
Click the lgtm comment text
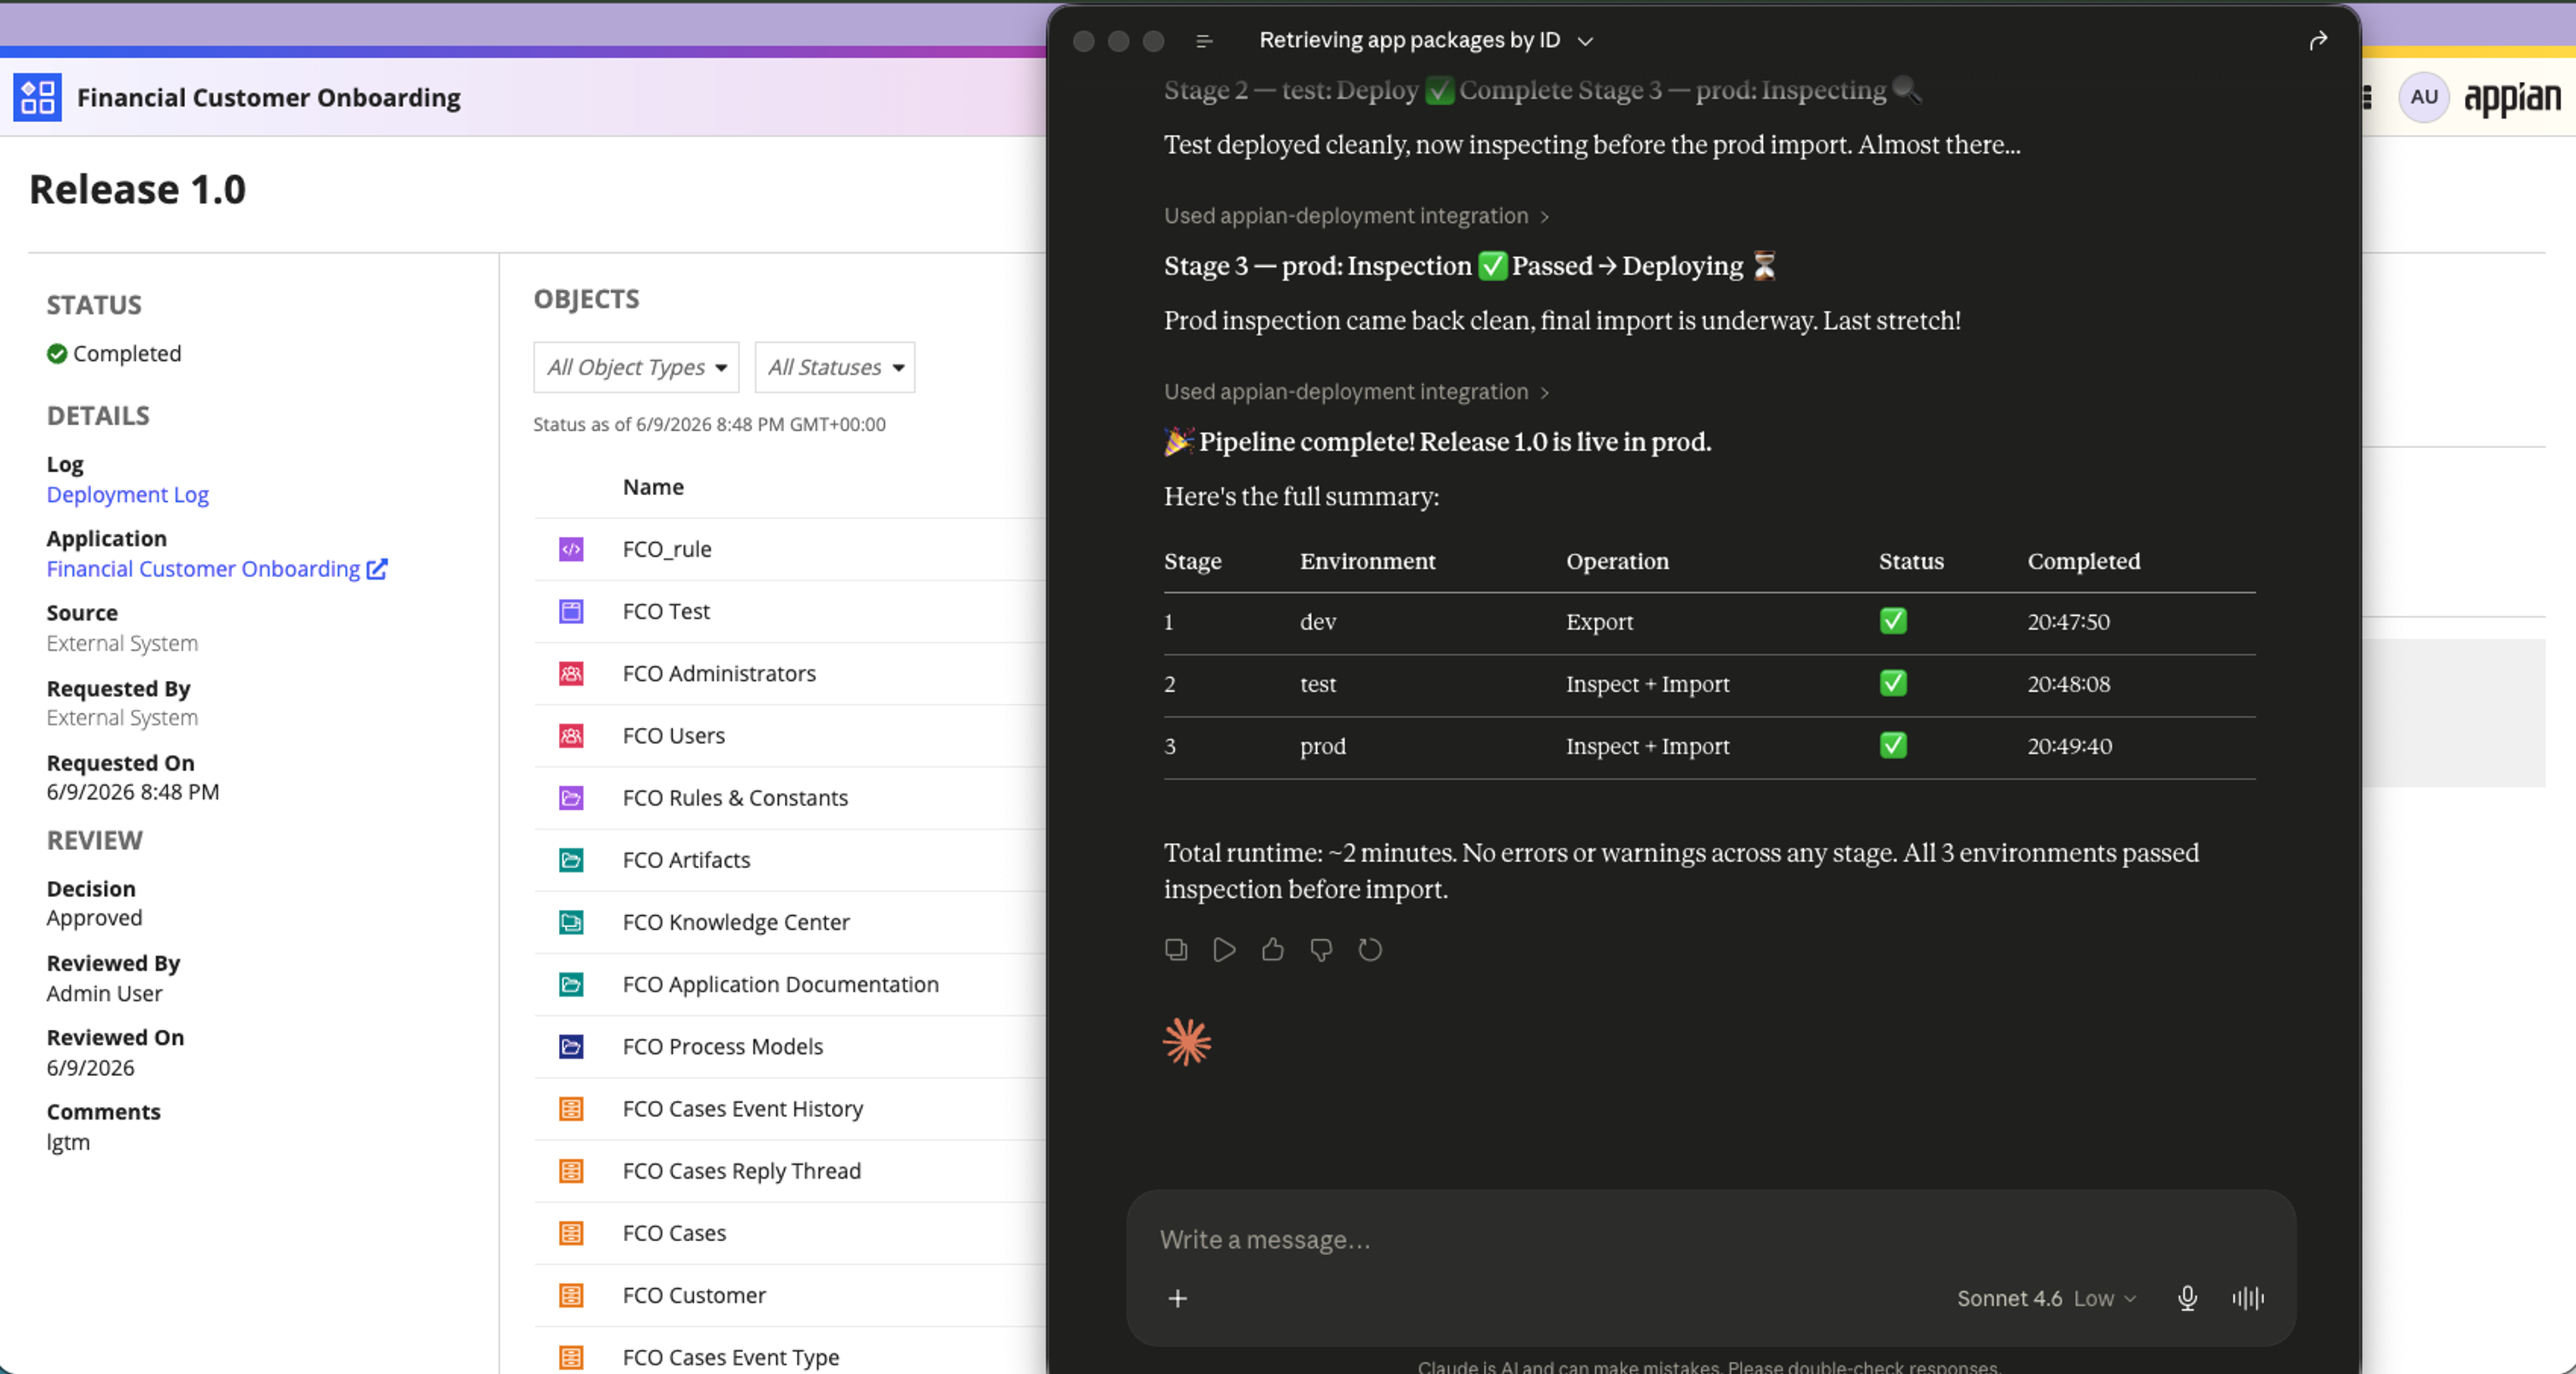[68, 1142]
